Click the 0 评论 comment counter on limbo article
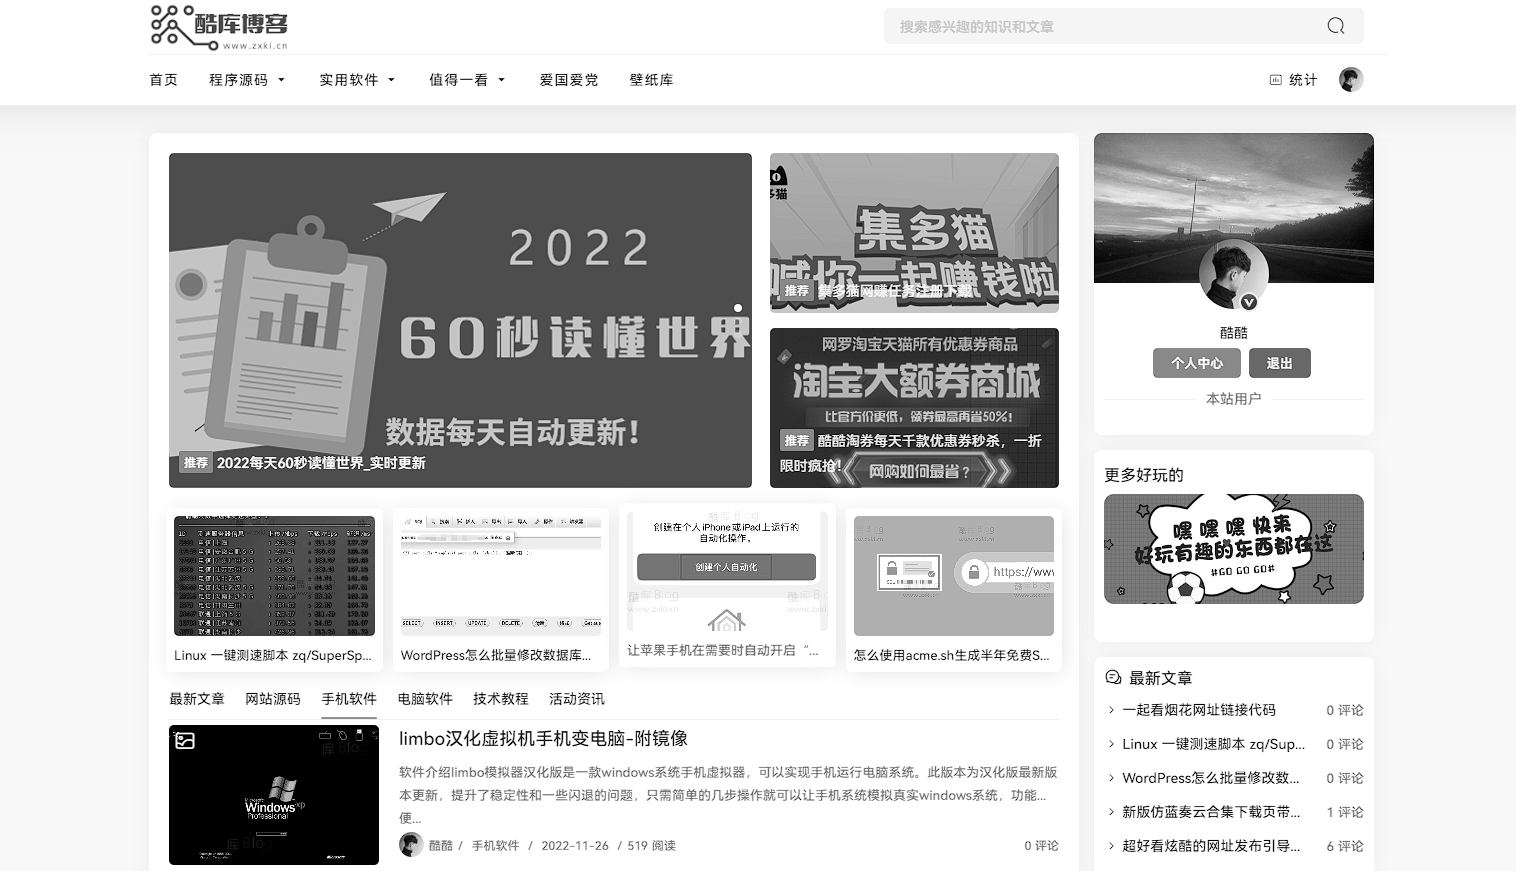Image resolution: width=1516 pixels, height=871 pixels. 1040,845
